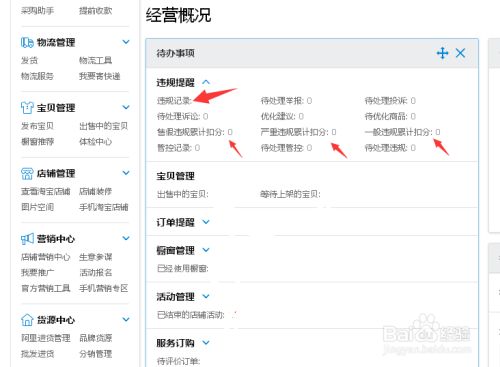
Task: Collapse the 营销中心 sidebar section
Action: pos(126,238)
